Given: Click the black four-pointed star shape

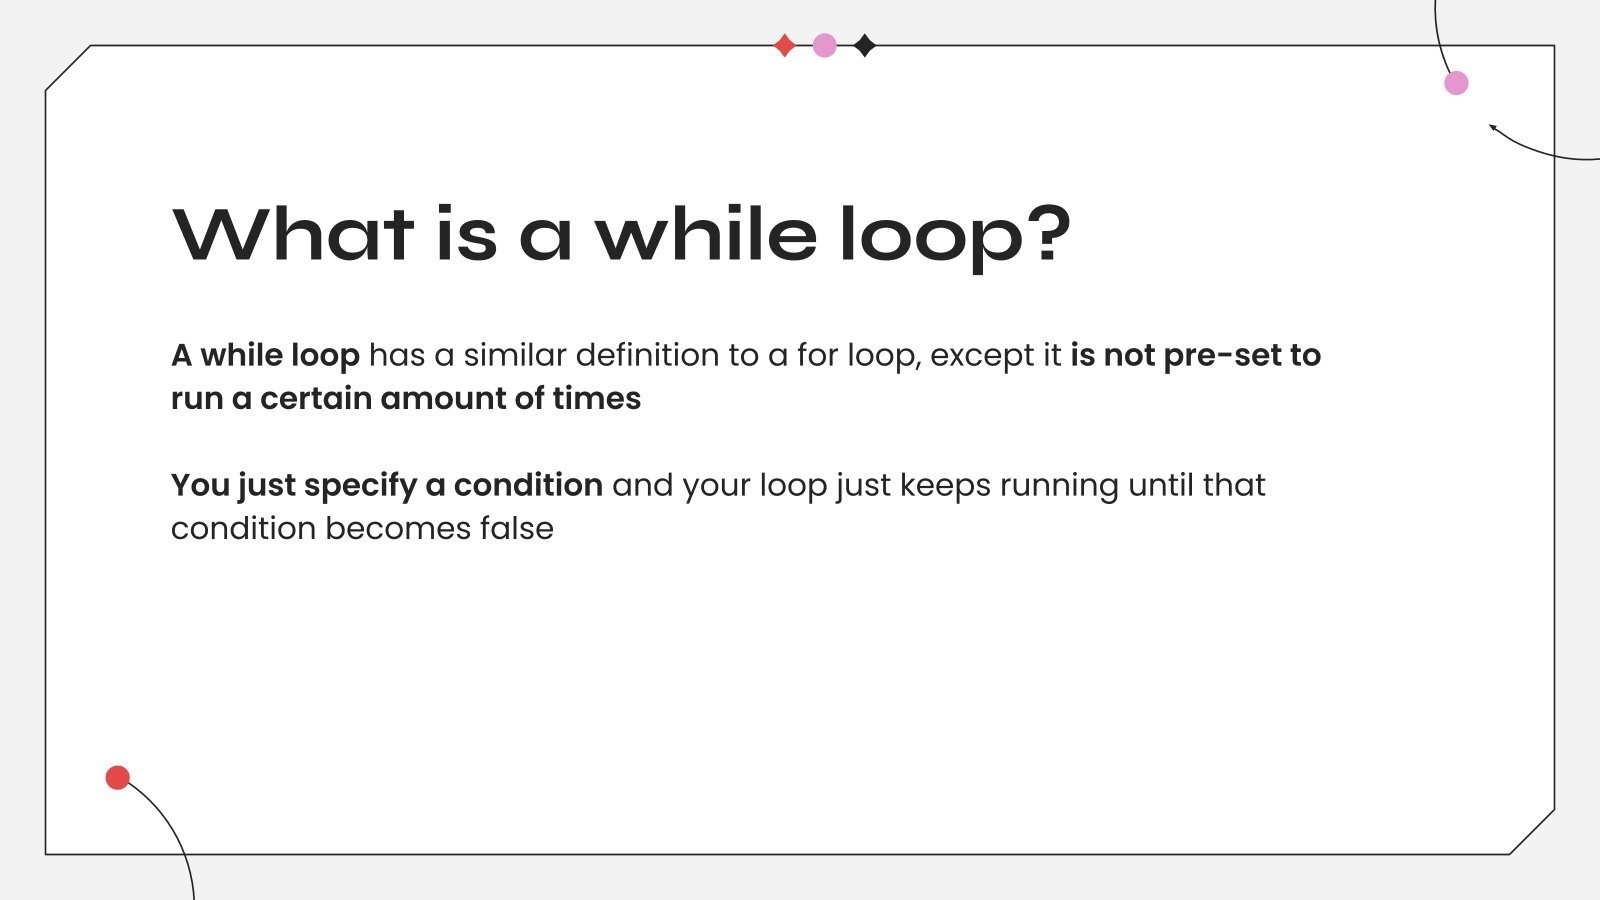Looking at the screenshot, I should point(865,45).
